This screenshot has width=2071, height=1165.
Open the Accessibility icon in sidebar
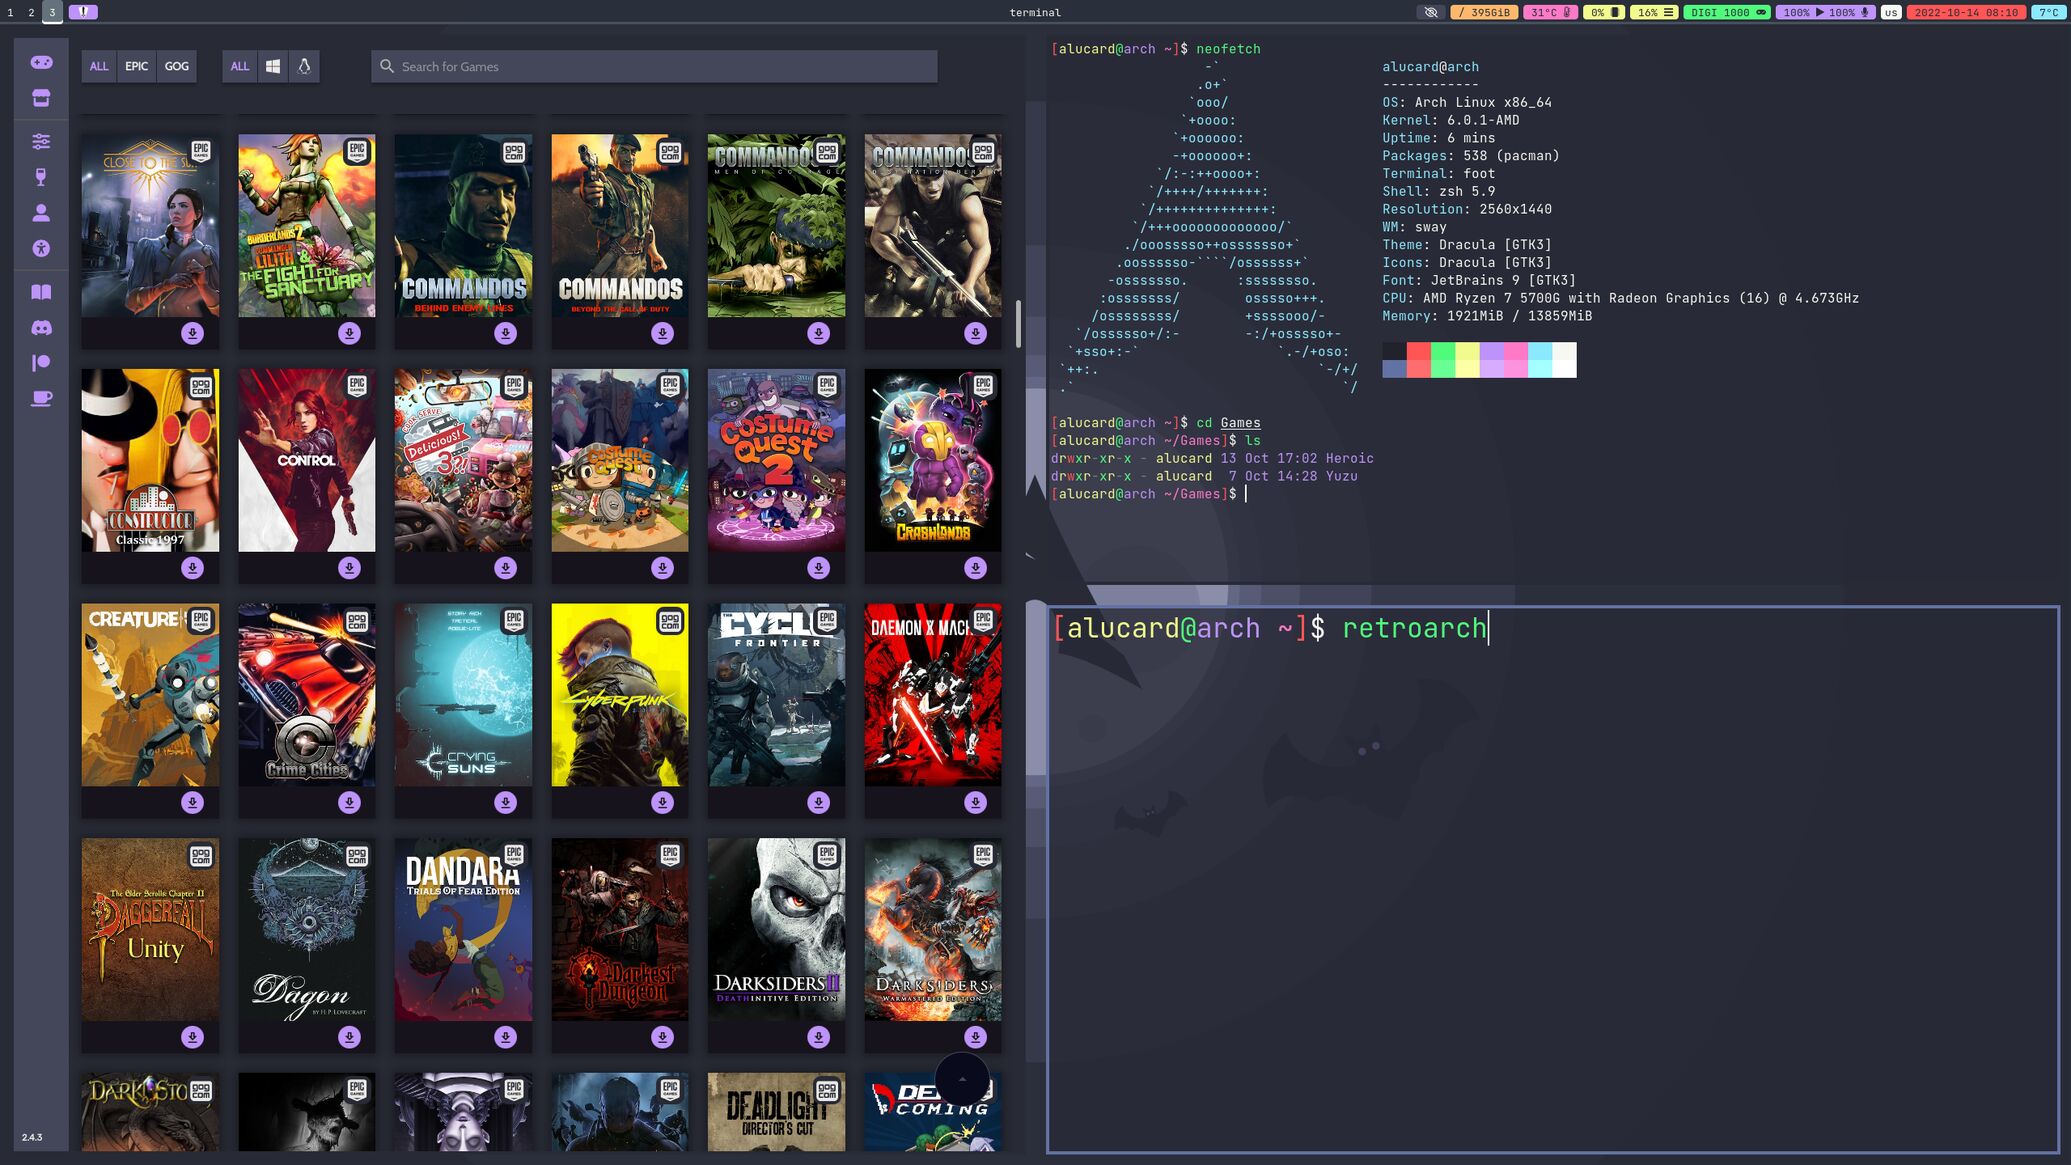41,248
